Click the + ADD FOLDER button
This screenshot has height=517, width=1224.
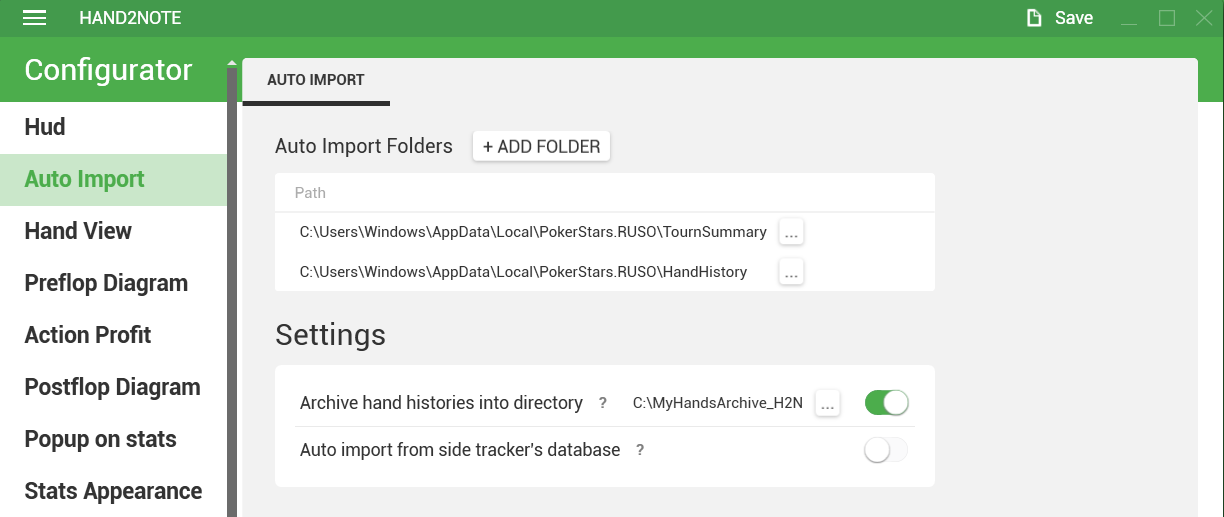(541, 146)
